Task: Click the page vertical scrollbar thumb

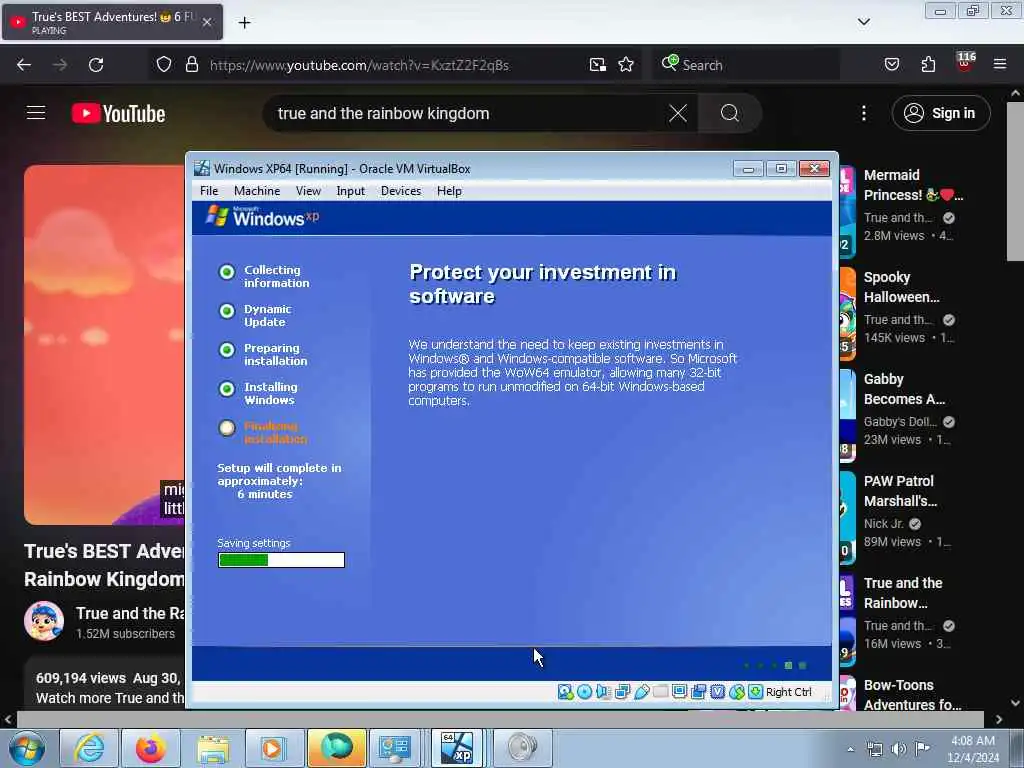Action: [x=1016, y=181]
